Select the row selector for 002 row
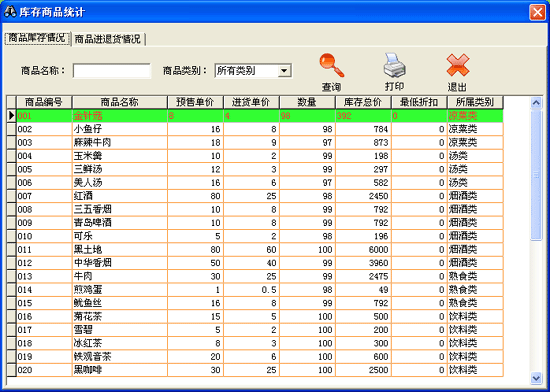 pos(12,129)
